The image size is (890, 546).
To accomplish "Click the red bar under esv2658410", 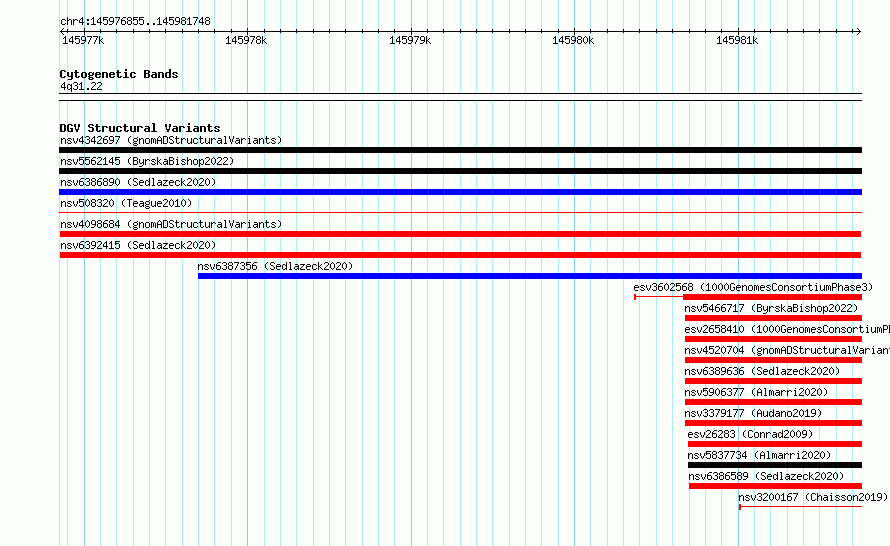I will click(x=773, y=339).
